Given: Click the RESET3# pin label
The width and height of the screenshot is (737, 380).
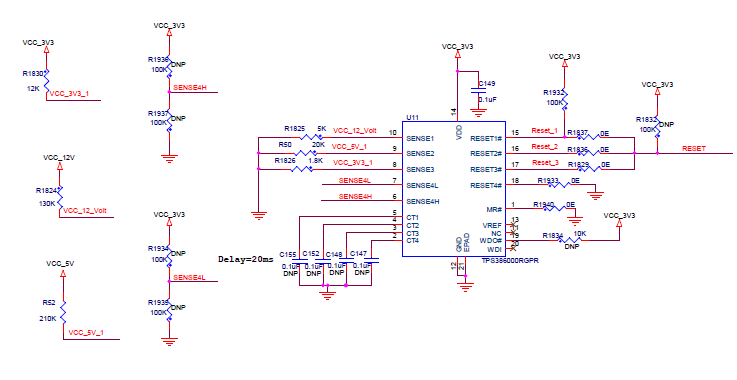Looking at the screenshot, I should (x=486, y=169).
